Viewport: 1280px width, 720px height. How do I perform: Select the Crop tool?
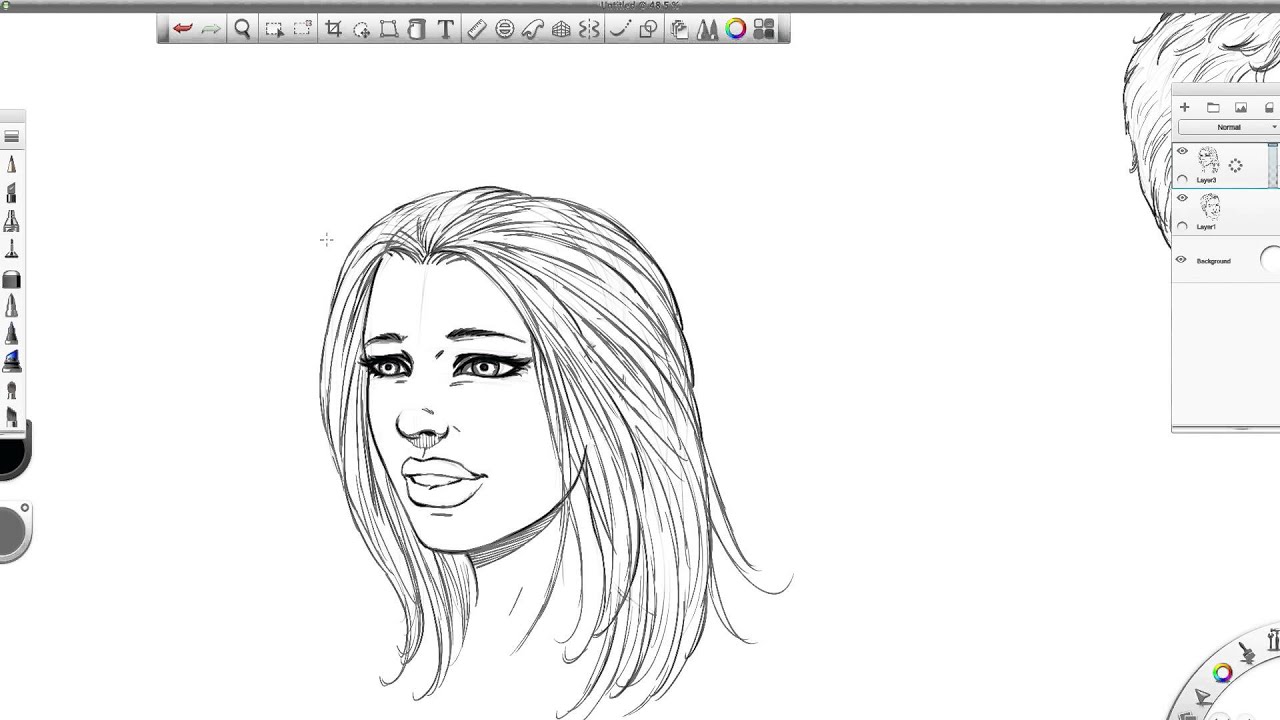pos(334,29)
